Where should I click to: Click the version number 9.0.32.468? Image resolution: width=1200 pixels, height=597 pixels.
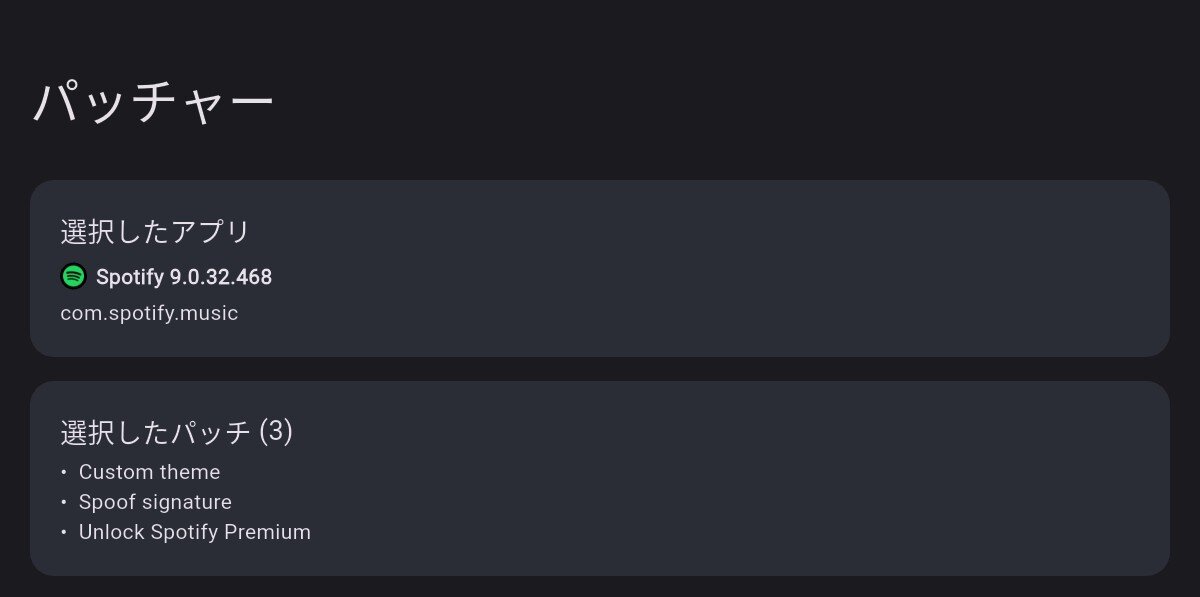(213, 277)
